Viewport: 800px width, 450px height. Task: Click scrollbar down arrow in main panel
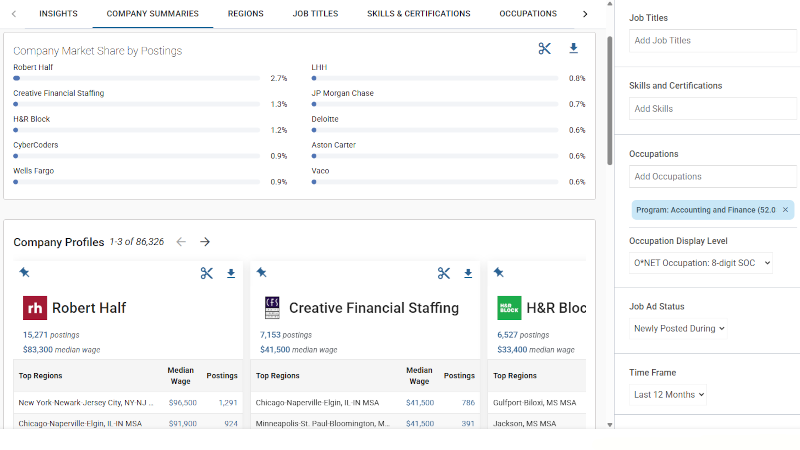[610, 424]
